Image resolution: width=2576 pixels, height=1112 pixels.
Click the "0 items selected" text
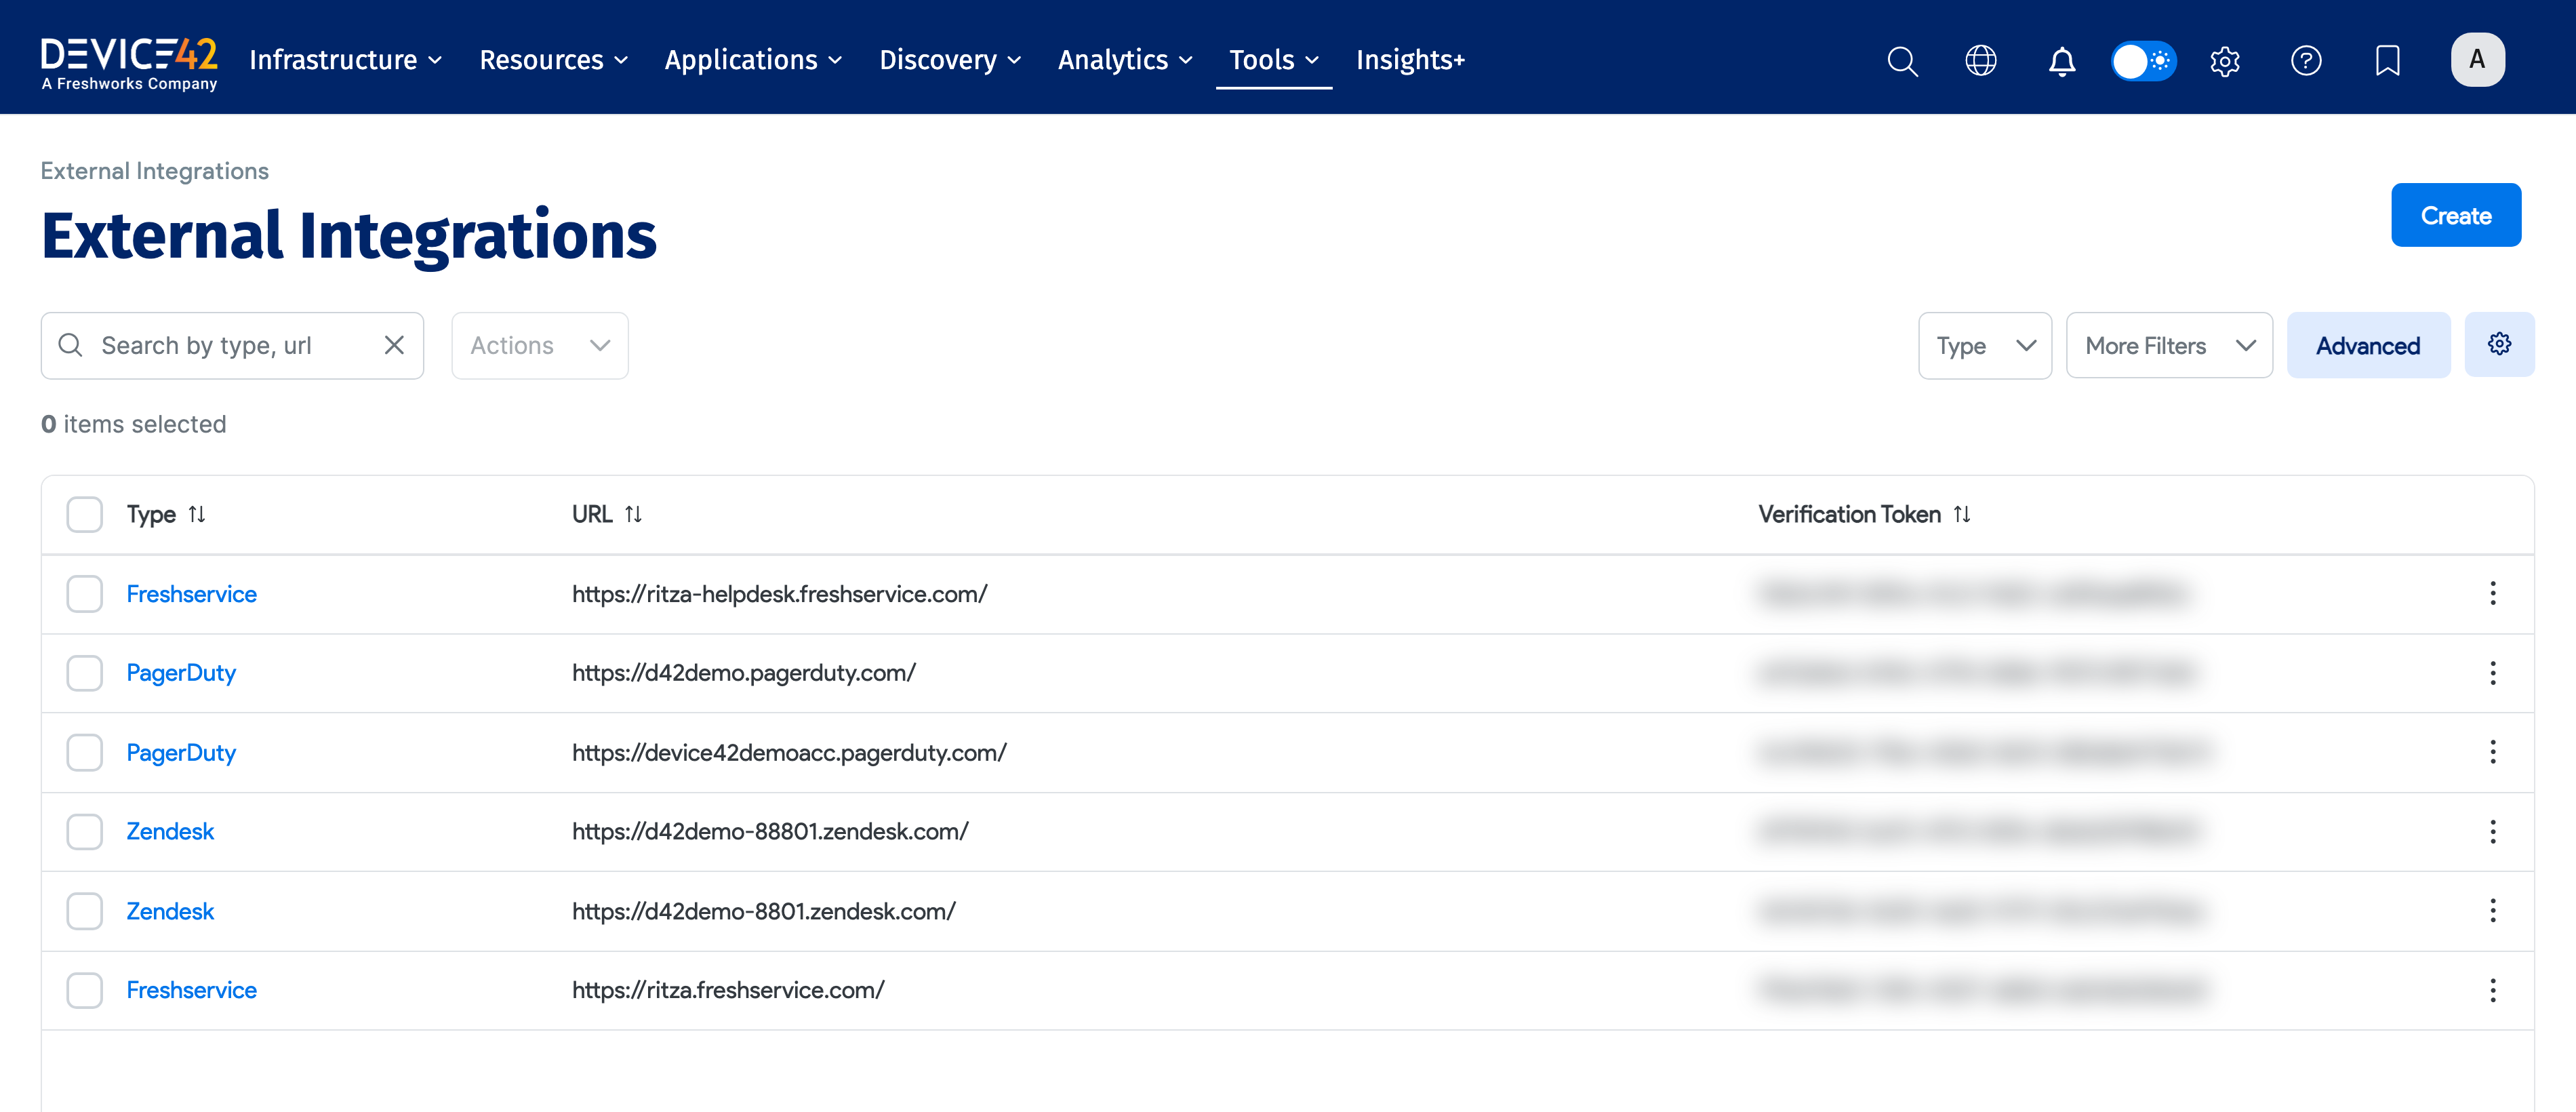pyautogui.click(x=133, y=424)
